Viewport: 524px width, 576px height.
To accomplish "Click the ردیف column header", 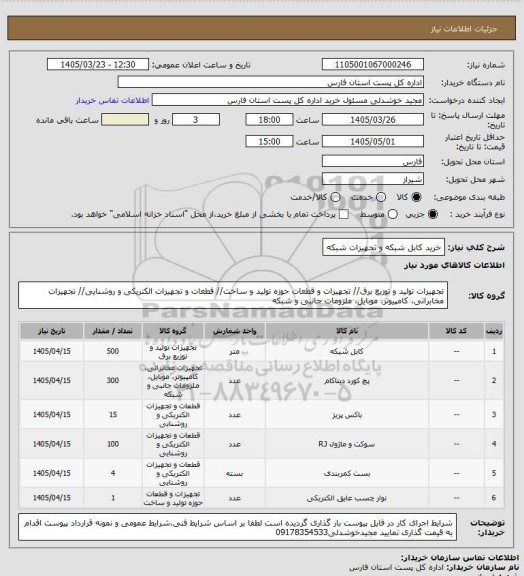I will [x=494, y=331].
